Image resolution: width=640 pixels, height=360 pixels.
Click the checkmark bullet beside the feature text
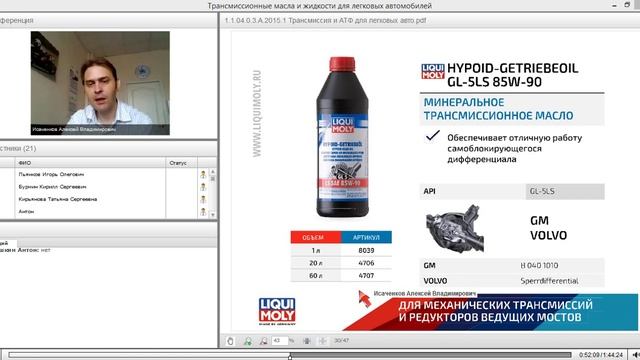(432, 136)
